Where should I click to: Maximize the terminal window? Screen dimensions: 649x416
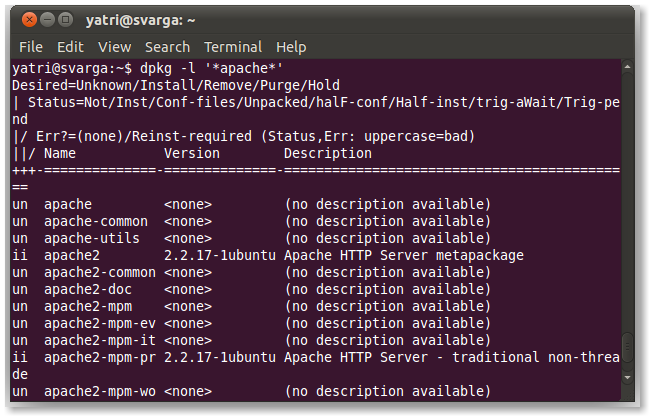coord(65,19)
